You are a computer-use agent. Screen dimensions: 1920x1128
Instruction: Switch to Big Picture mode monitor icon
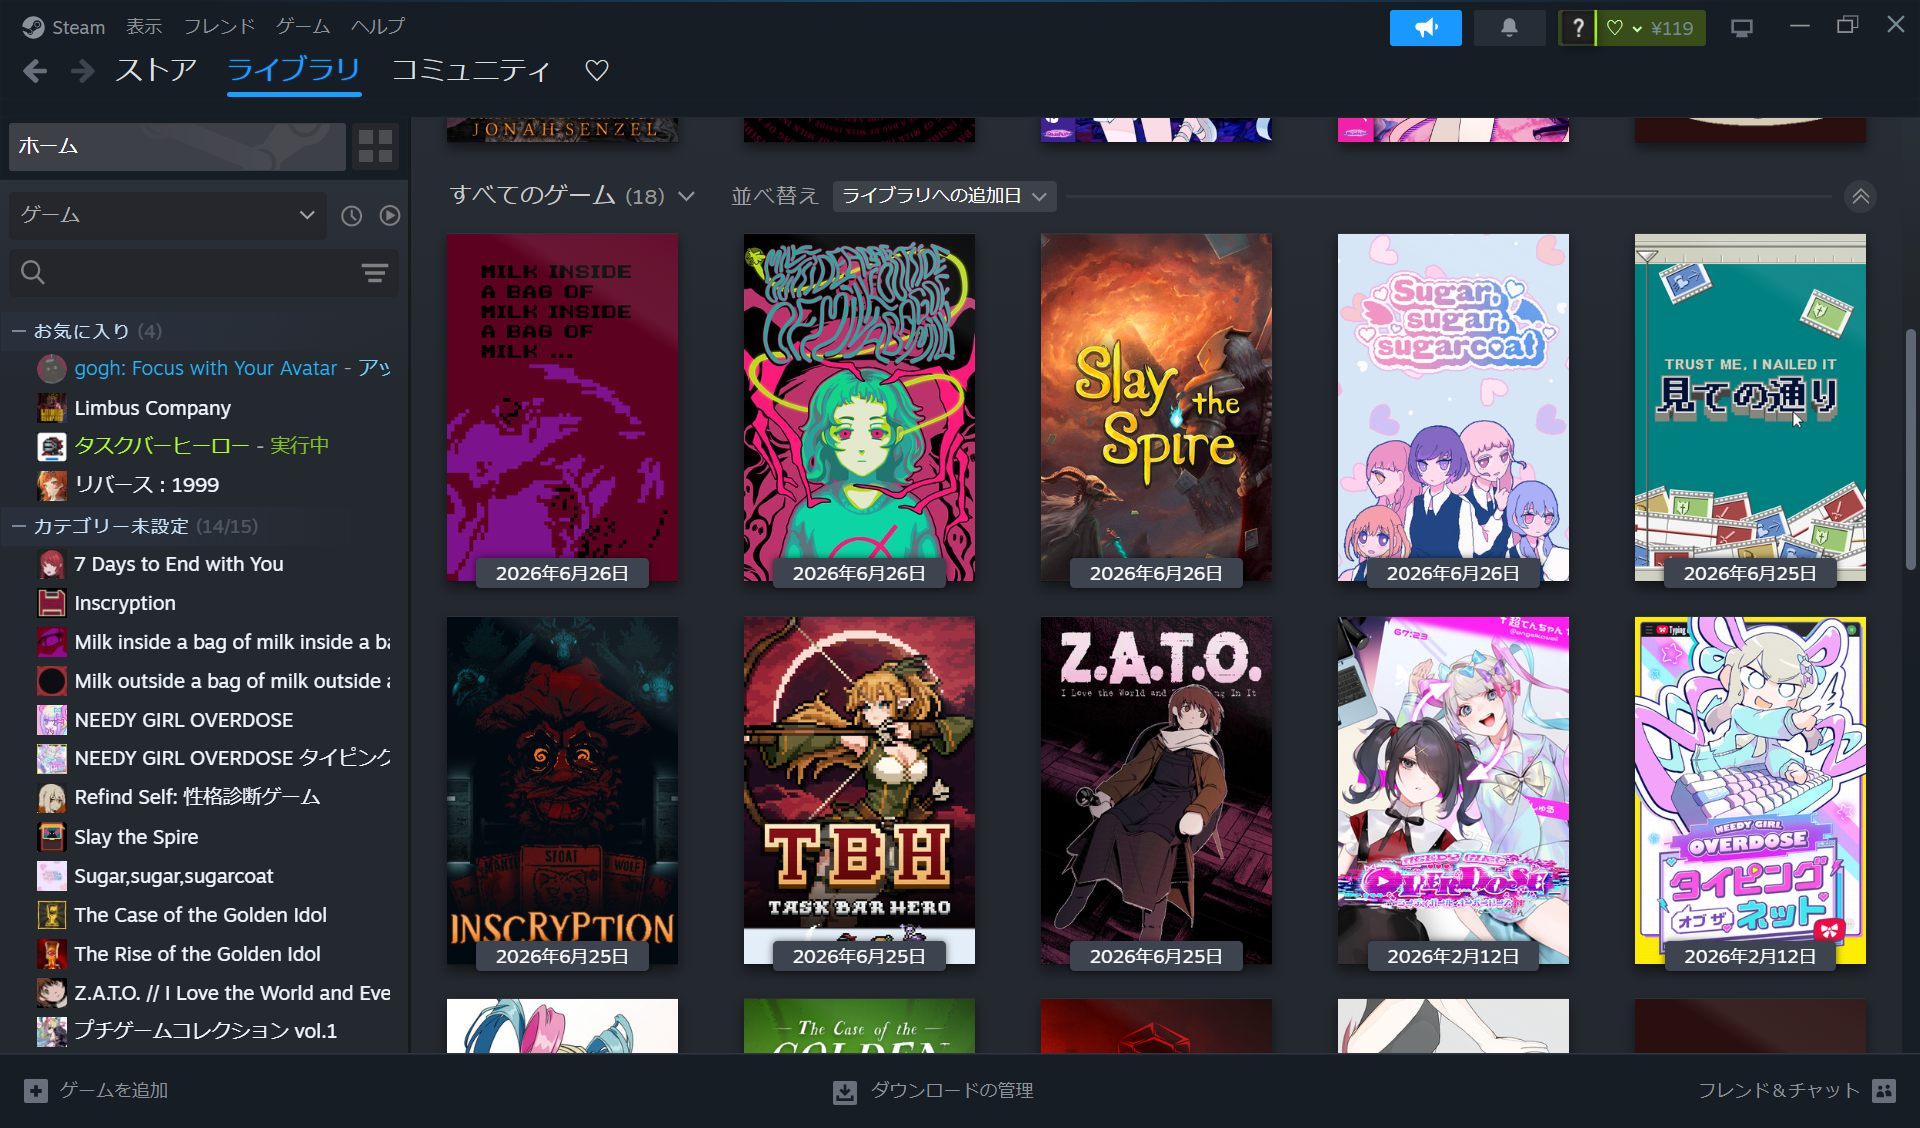pyautogui.click(x=1742, y=28)
